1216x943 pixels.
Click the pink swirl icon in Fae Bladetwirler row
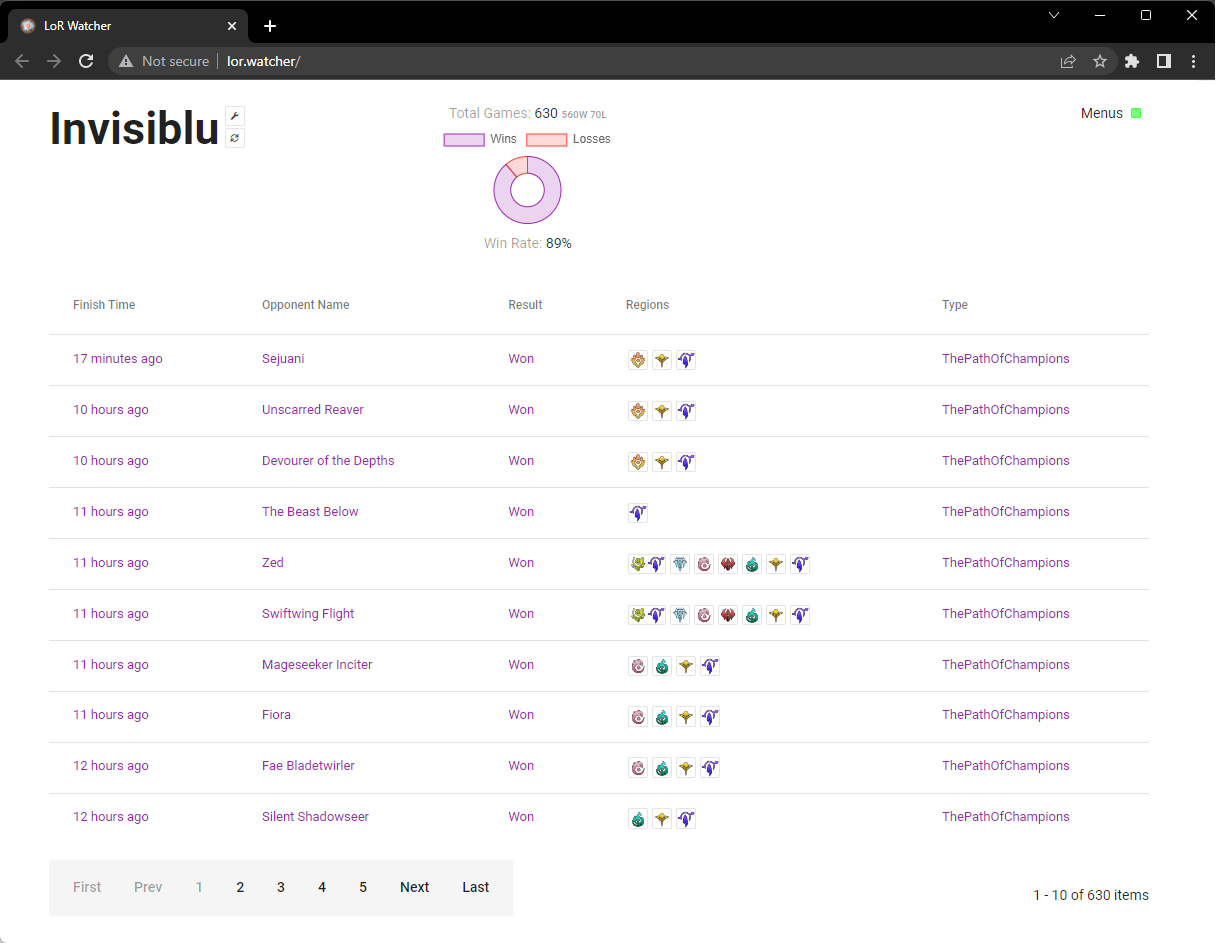(x=638, y=768)
